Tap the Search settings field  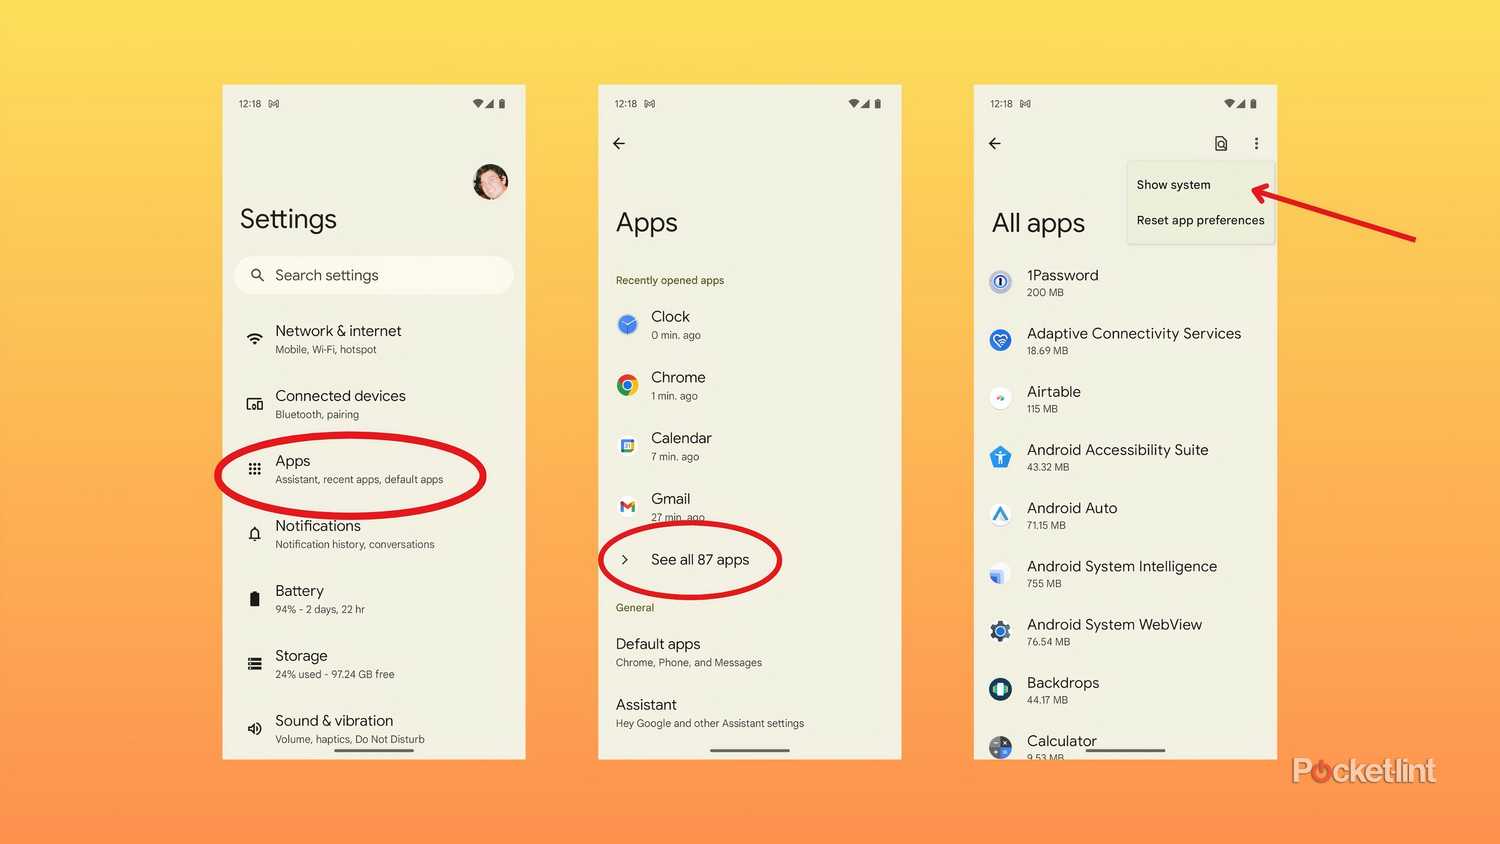374,275
